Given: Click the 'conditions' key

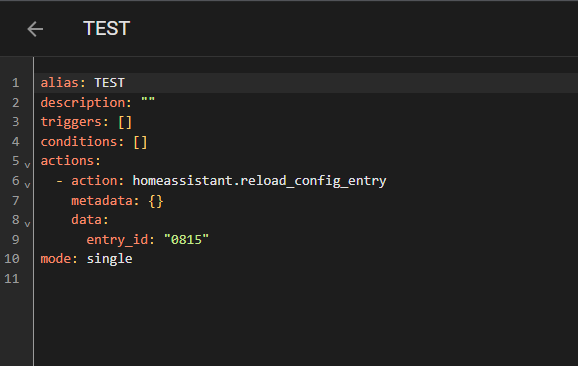Looking at the screenshot, I should point(79,142).
